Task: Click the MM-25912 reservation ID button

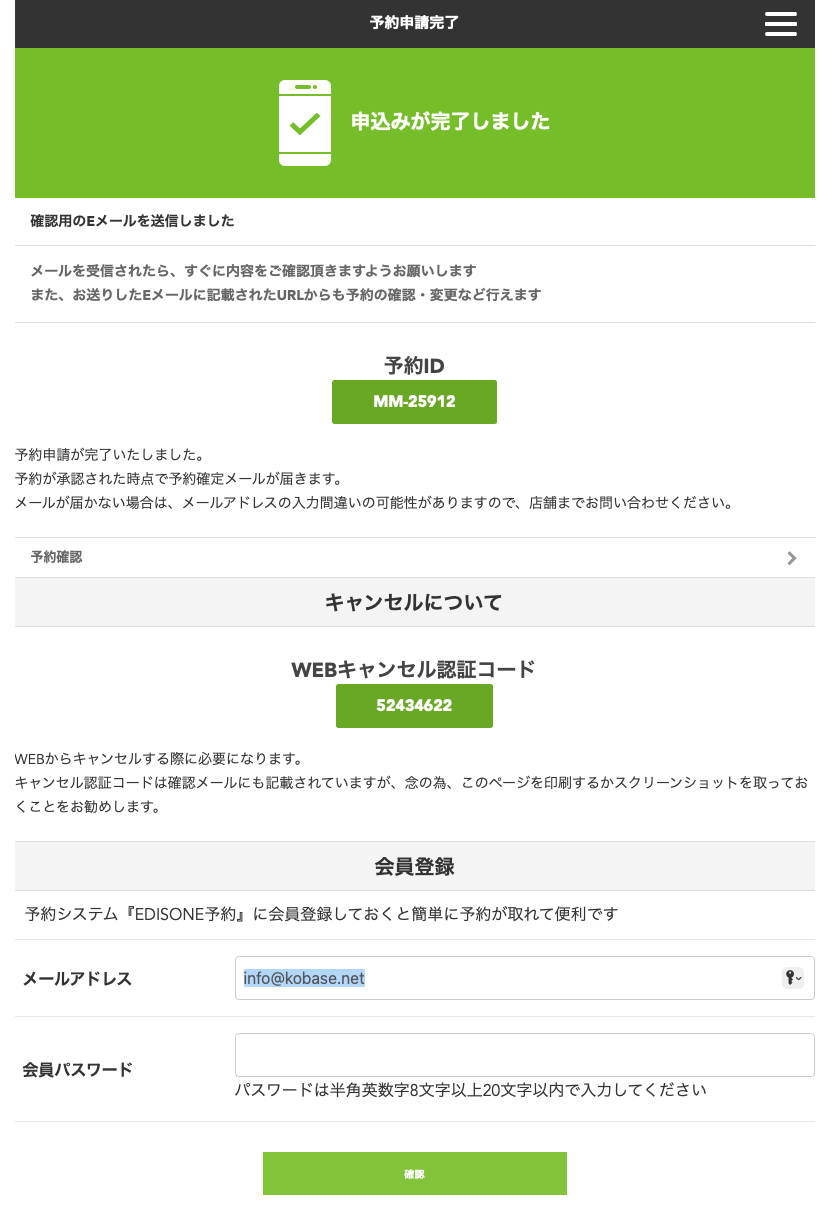Action: [x=414, y=402]
